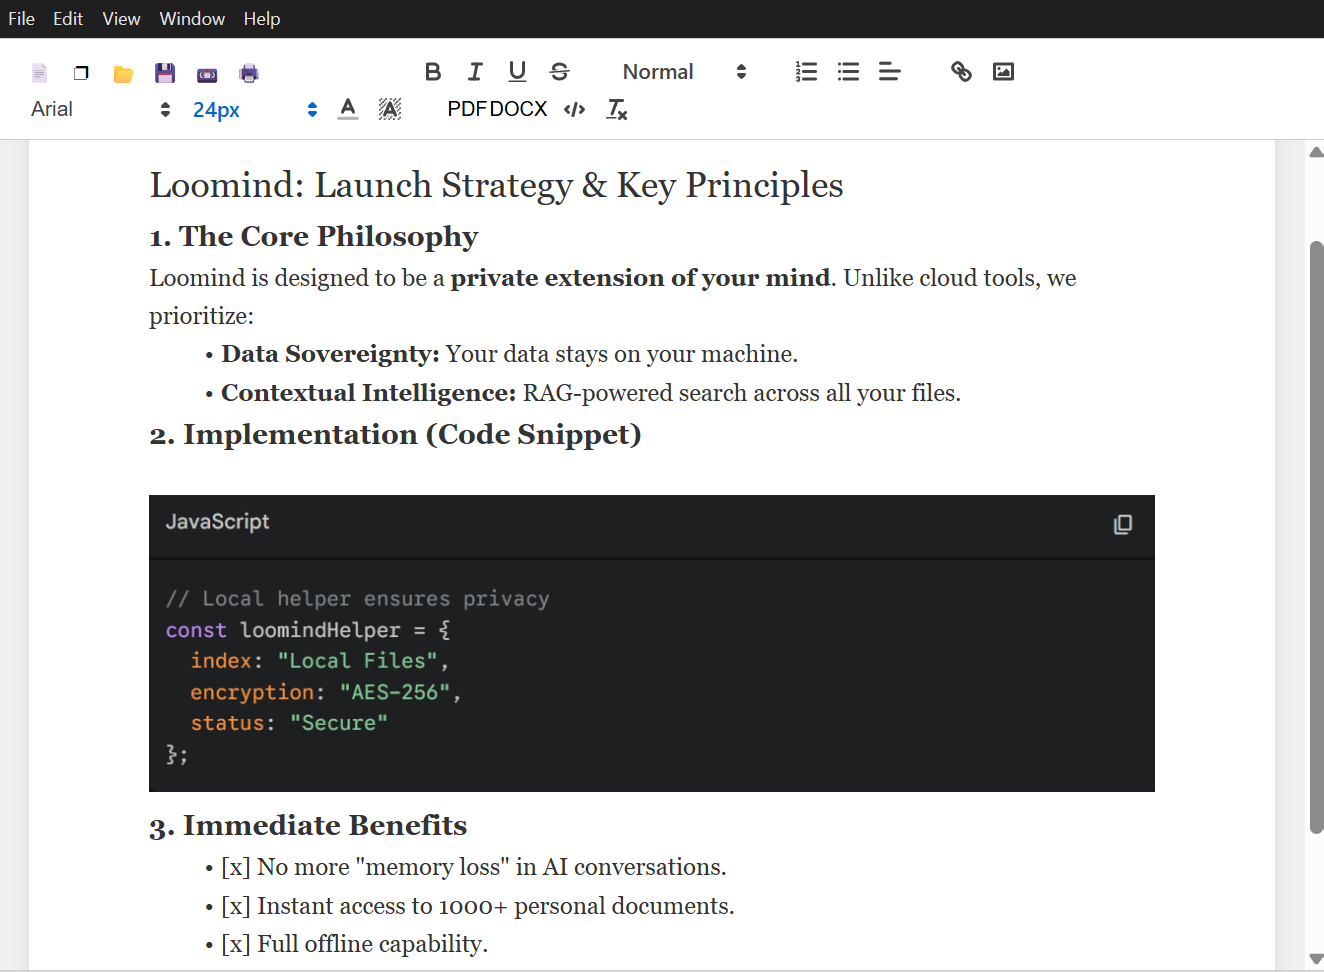Copy the JavaScript code snippet
Image resolution: width=1324 pixels, height=972 pixels.
click(x=1122, y=524)
